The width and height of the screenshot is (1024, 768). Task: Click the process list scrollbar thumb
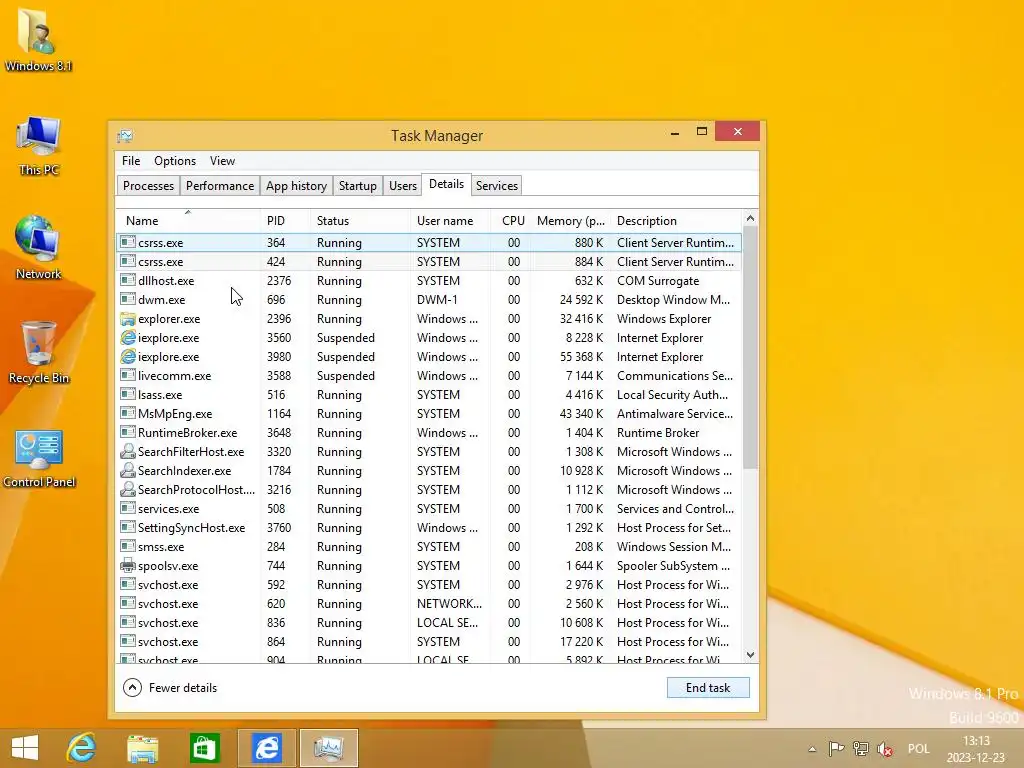pyautogui.click(x=750, y=347)
